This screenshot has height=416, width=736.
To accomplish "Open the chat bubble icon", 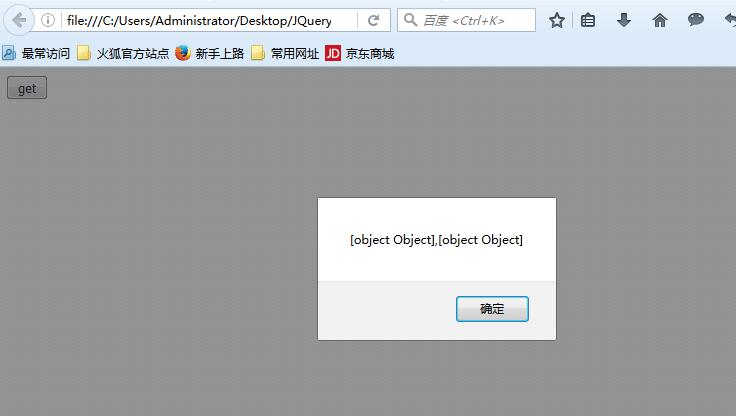I will tap(696, 20).
